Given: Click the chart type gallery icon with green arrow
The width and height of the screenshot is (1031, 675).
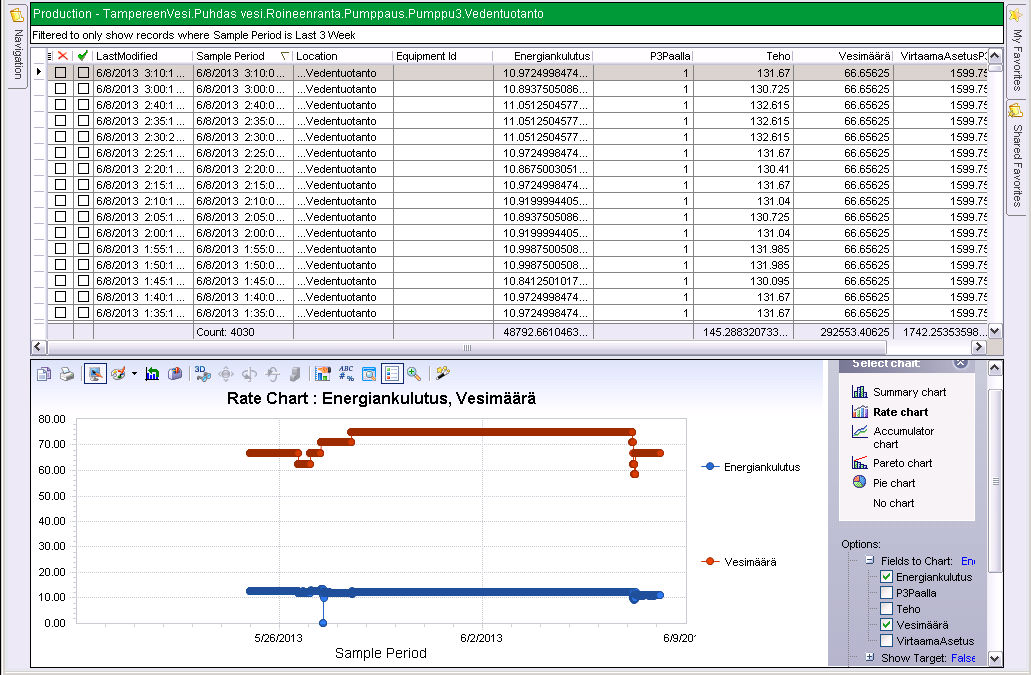Looking at the screenshot, I should [153, 374].
